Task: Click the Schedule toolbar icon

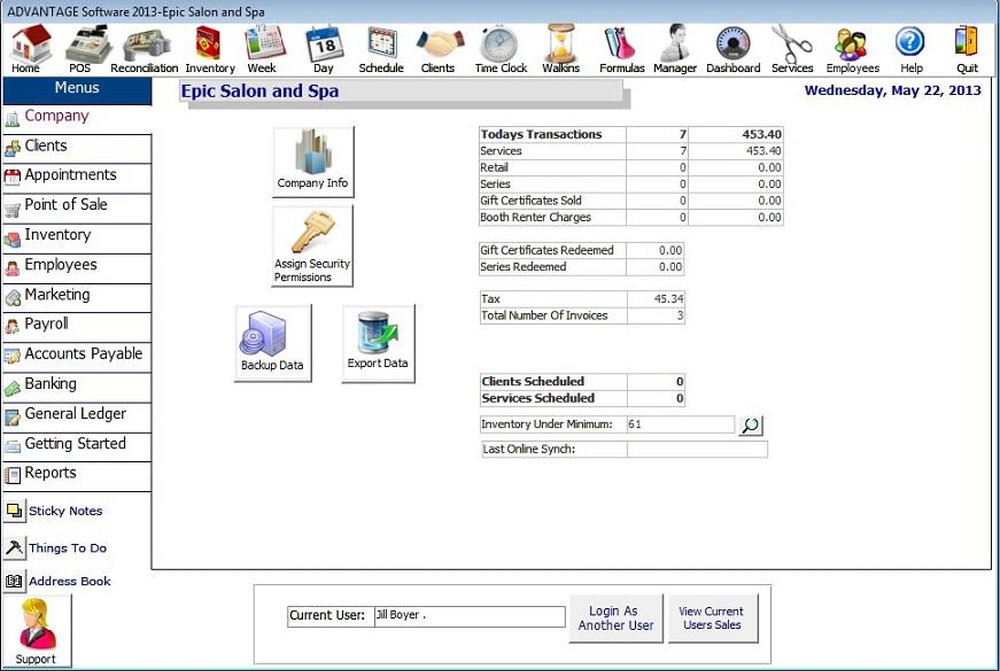Action: [381, 50]
